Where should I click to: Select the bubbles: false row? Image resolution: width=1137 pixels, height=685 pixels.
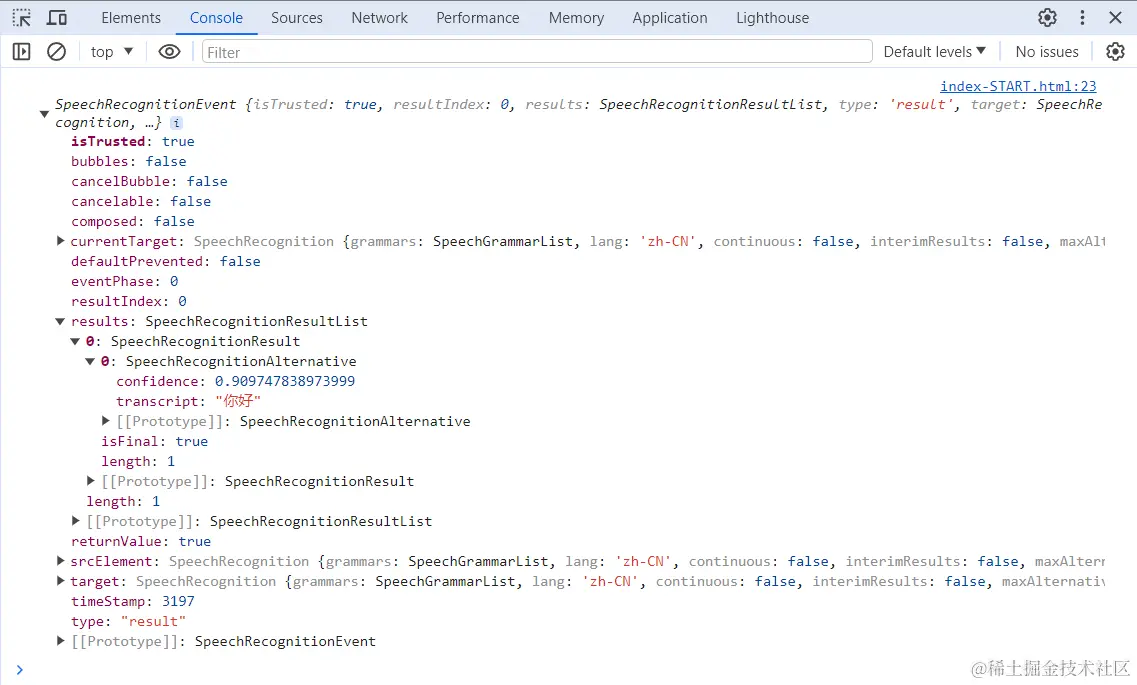(x=128, y=161)
